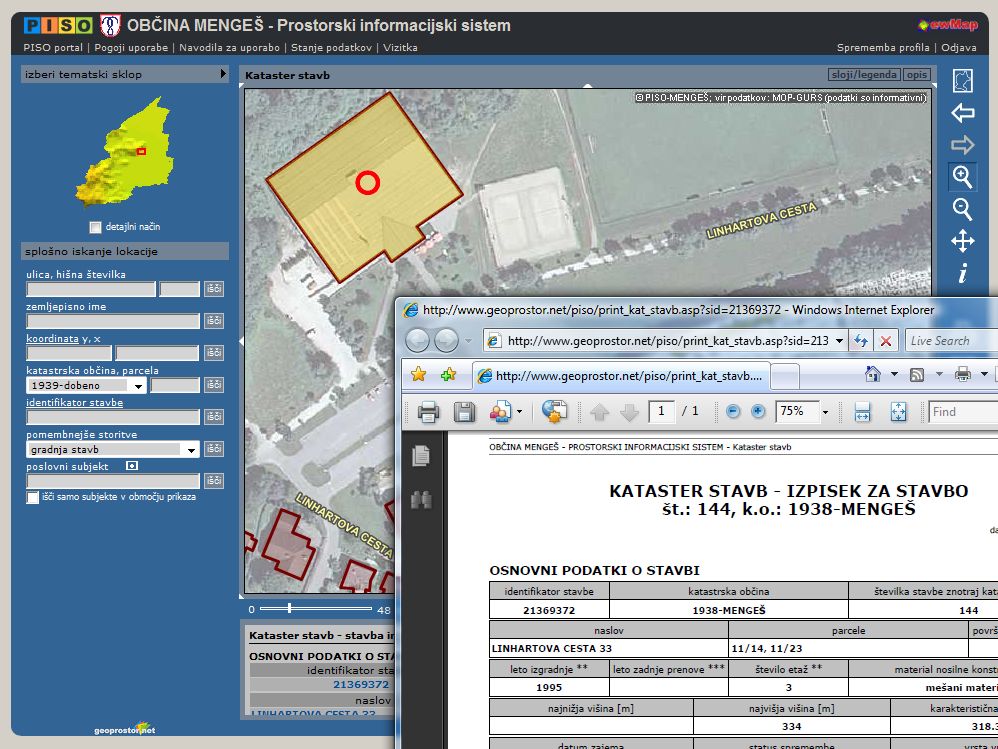Click the PDF toolbar print icon
This screenshot has height=749, width=998.
[x=428, y=411]
